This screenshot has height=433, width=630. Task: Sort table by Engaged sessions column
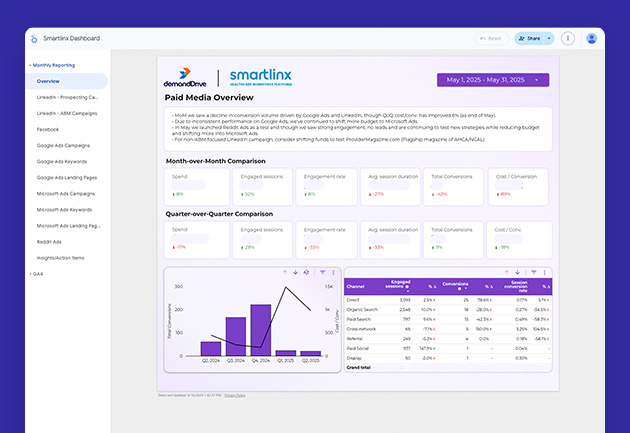397,284
